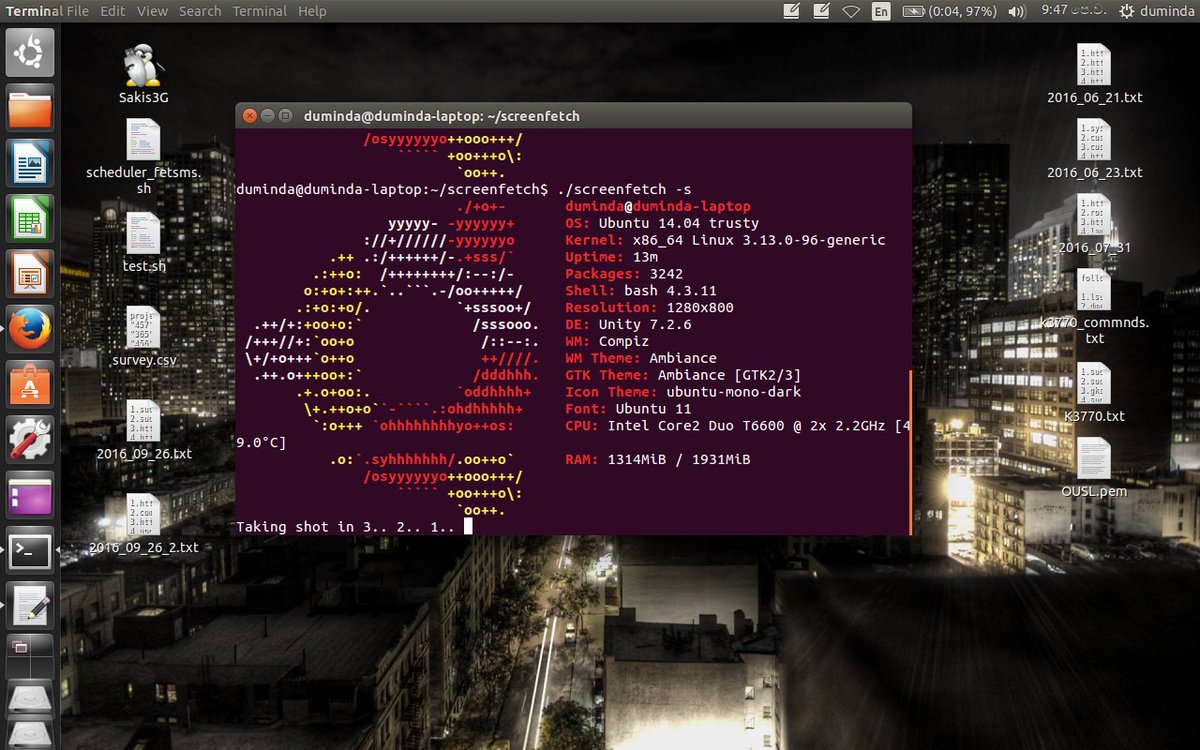Open the Terminal menu in the menu bar
Screen dimensions: 1200x750
click(x=259, y=11)
